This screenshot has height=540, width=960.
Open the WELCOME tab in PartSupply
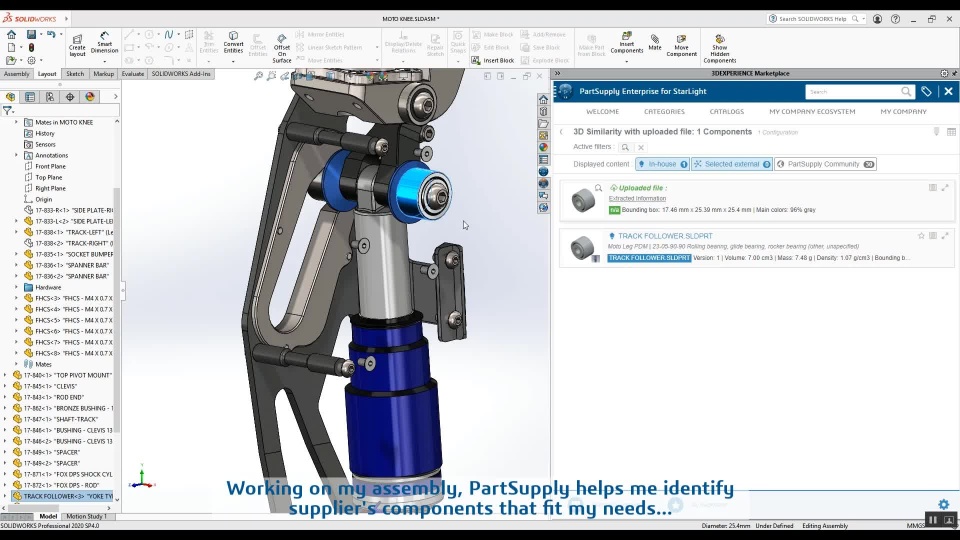(602, 111)
